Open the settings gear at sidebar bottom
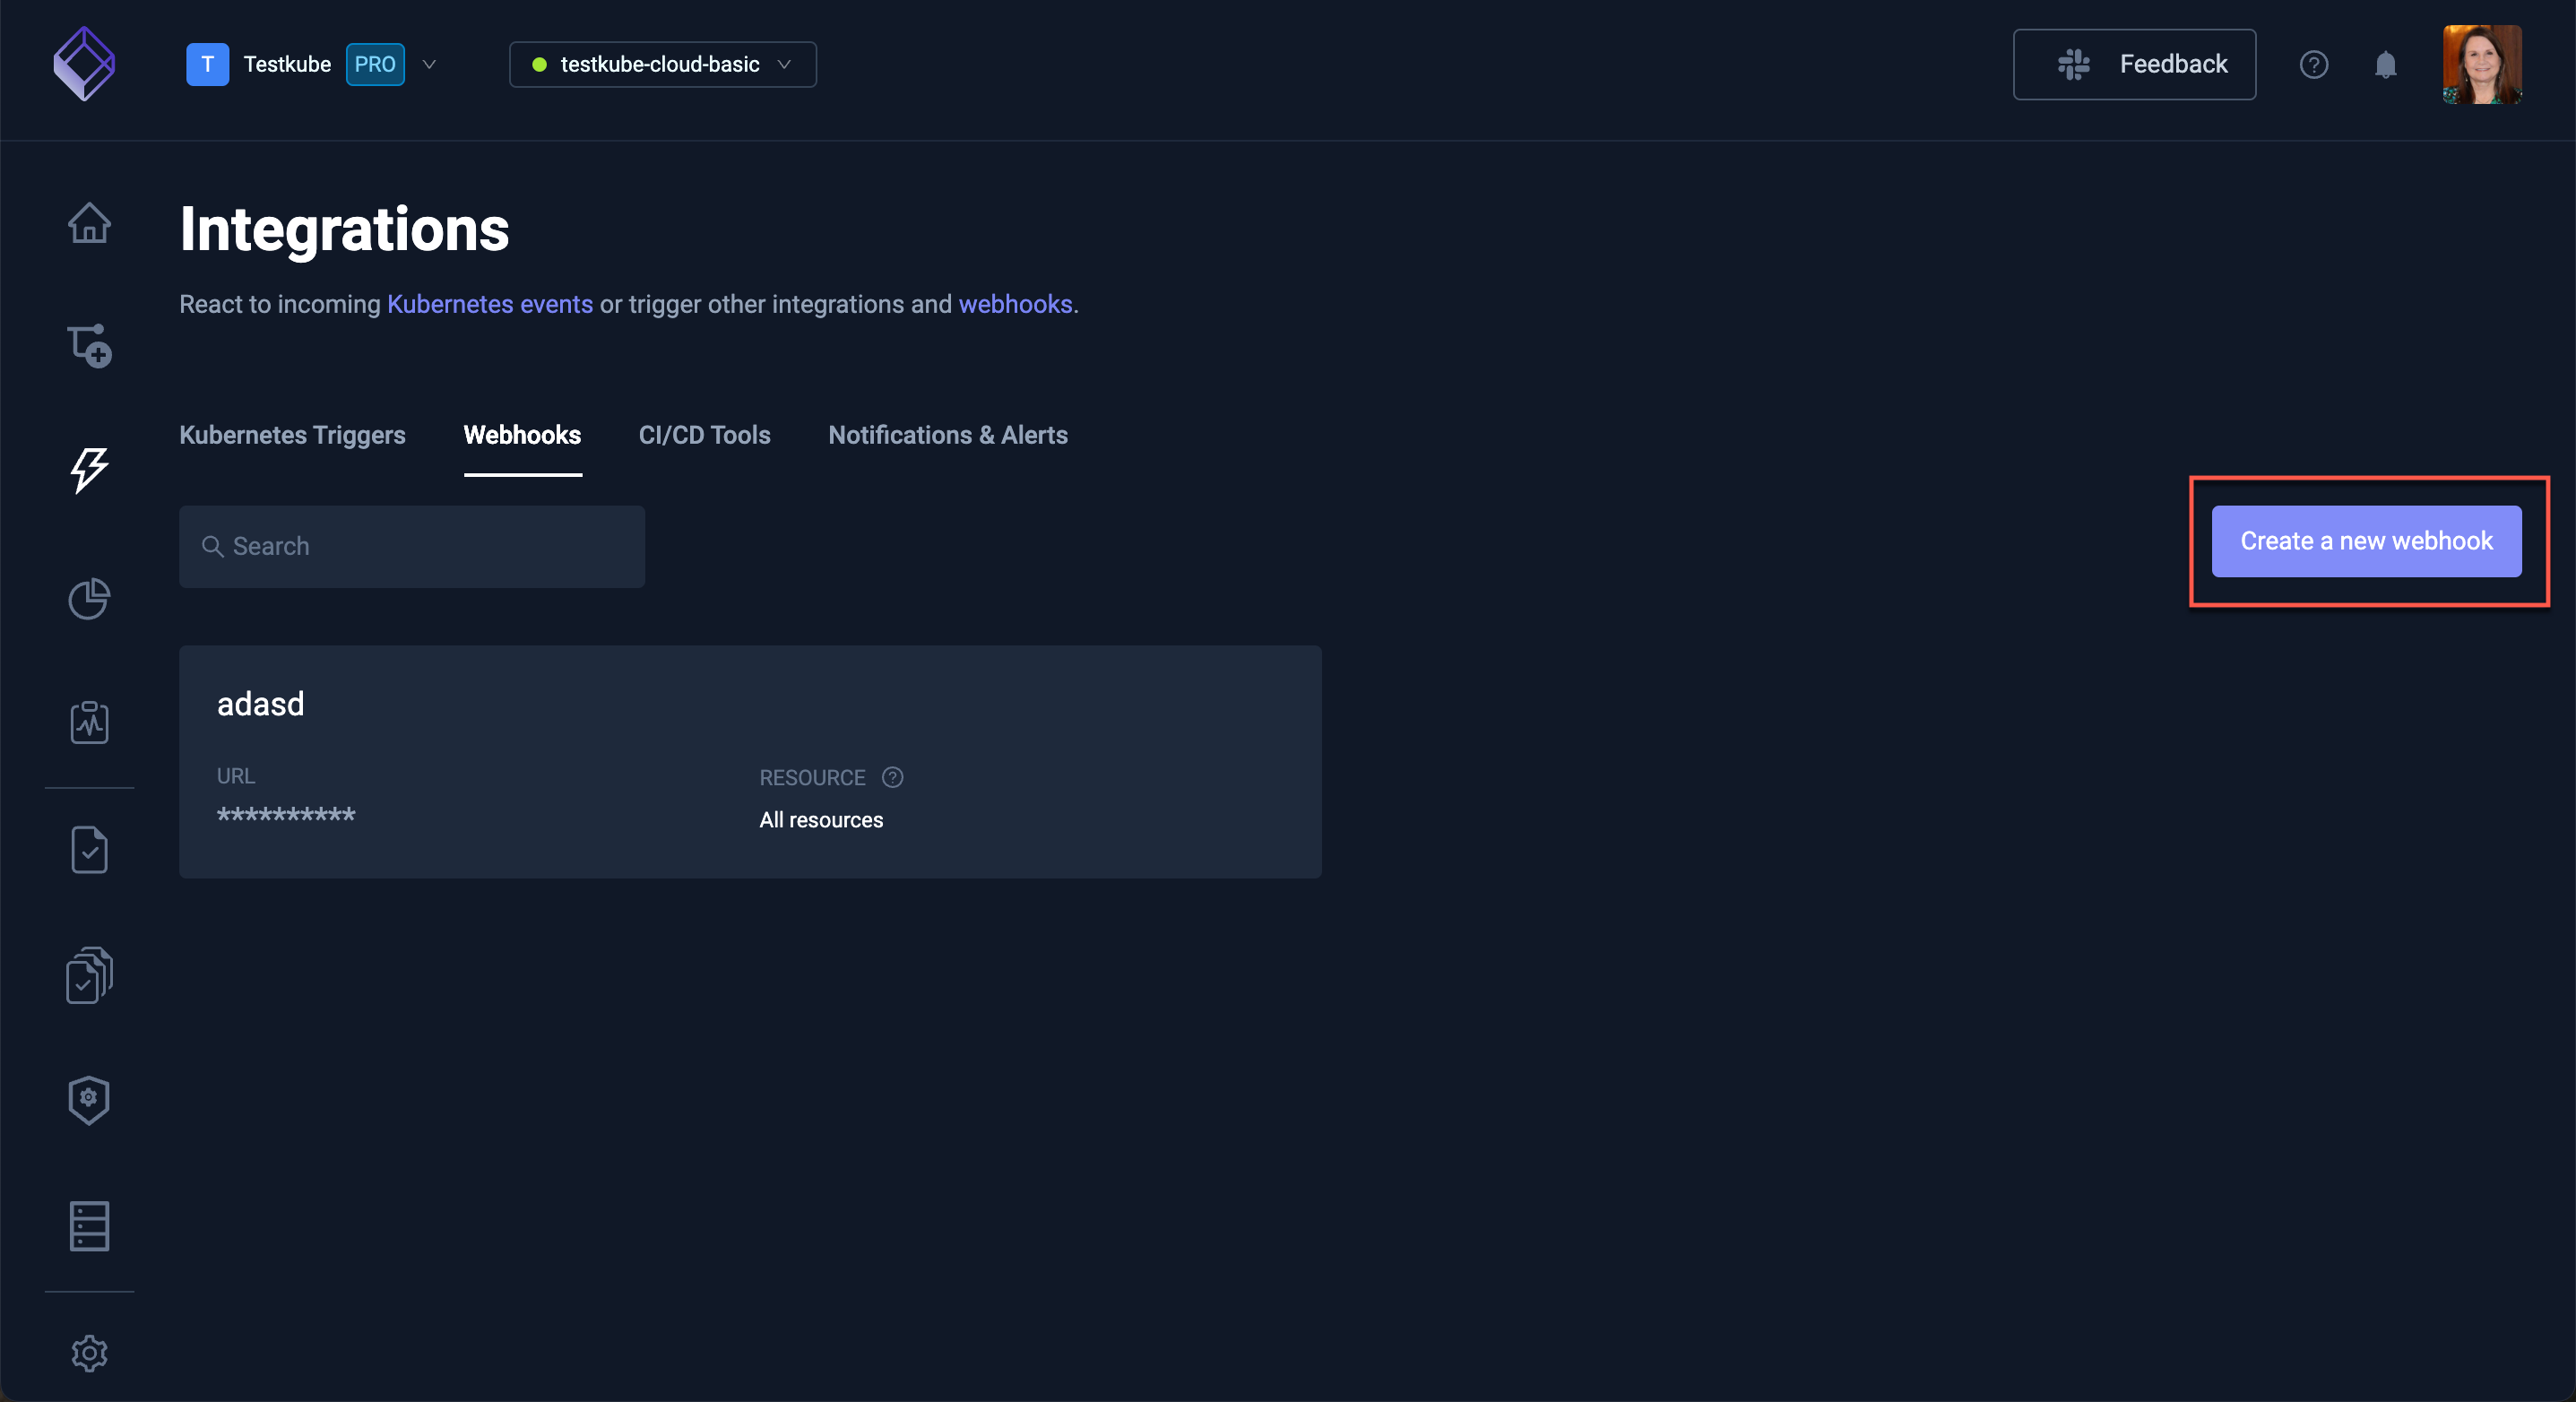 pyautogui.click(x=89, y=1353)
